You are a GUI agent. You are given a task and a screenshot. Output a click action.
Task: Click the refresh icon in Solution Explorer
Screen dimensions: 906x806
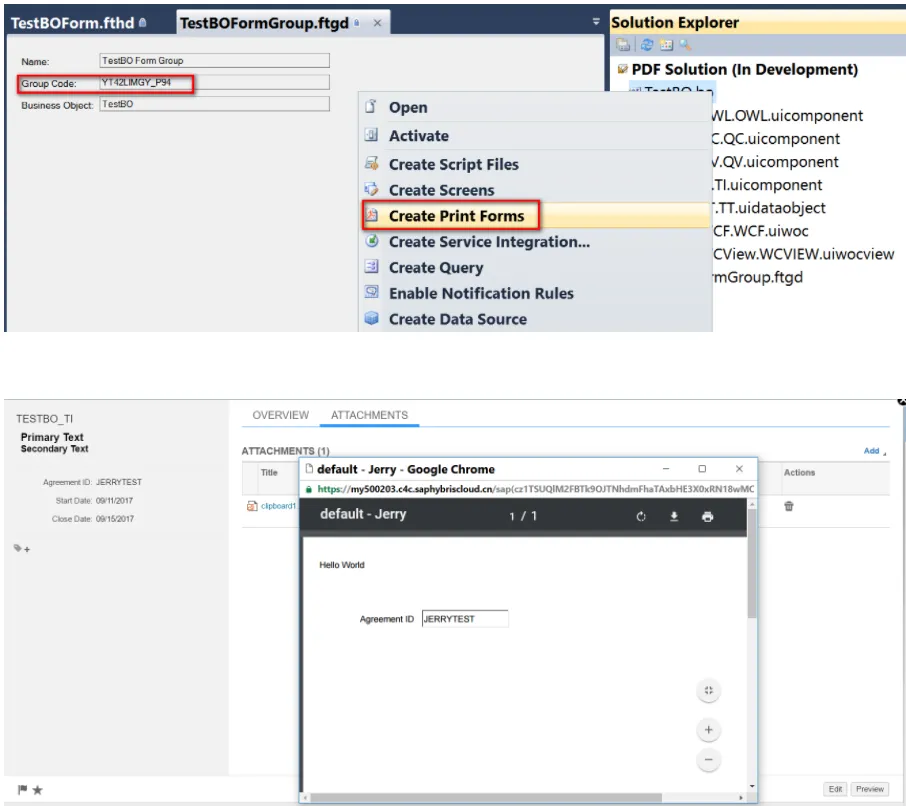coord(647,44)
